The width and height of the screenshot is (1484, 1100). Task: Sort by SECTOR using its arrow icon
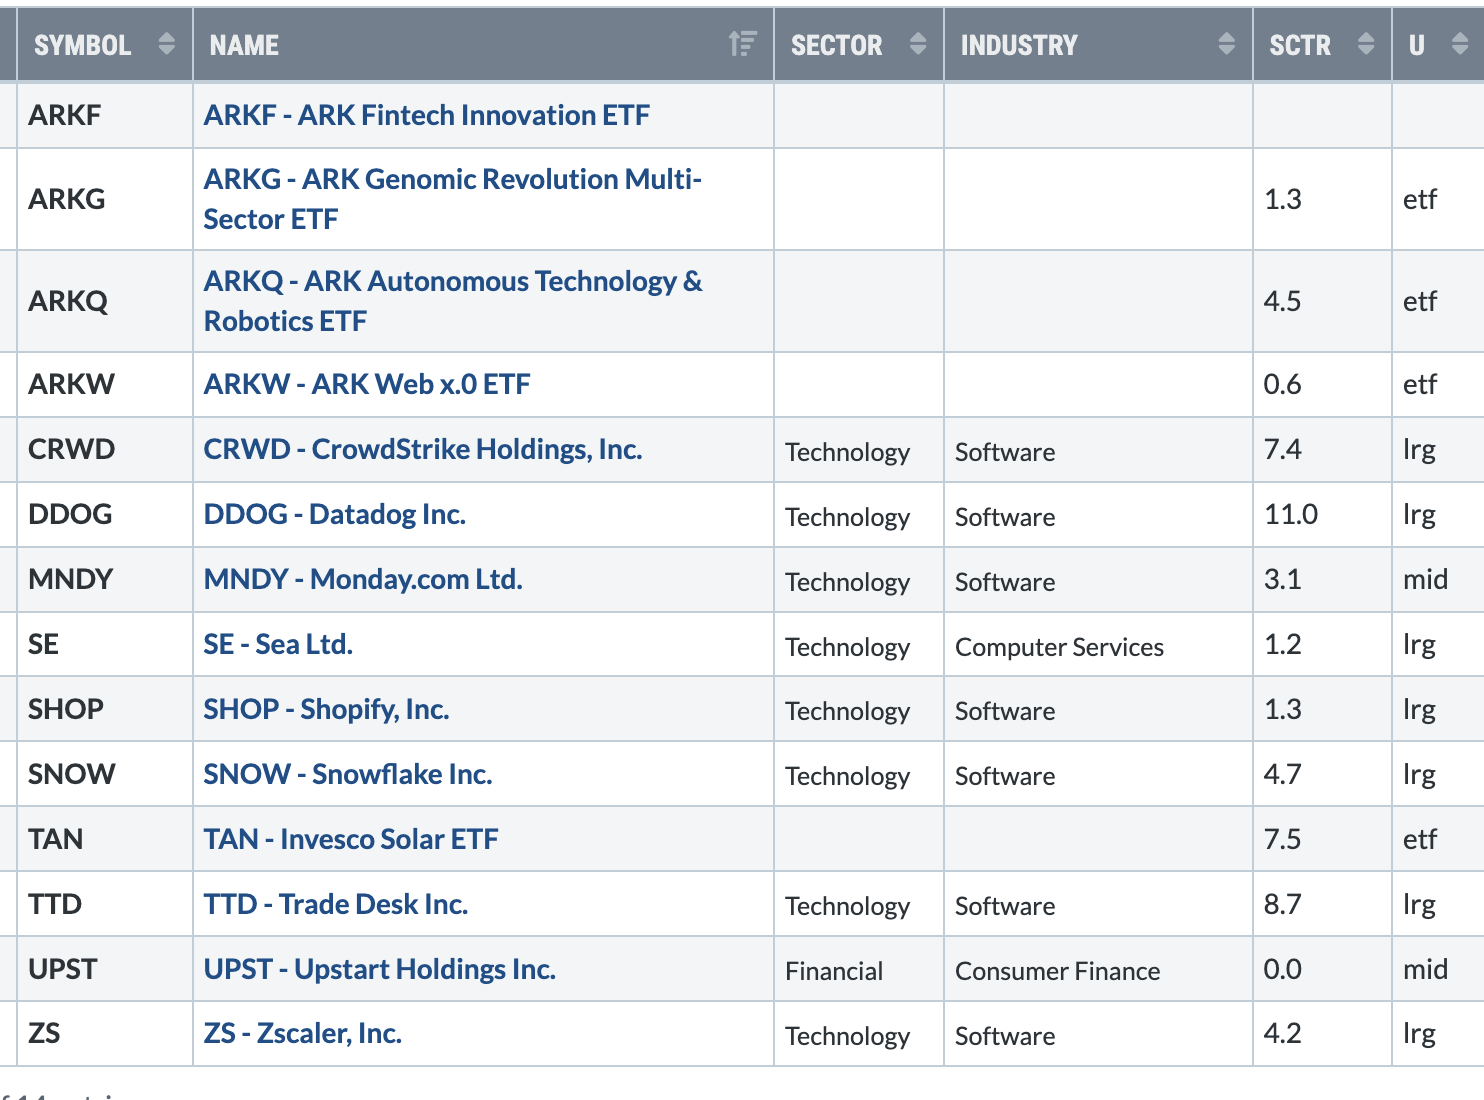(x=918, y=44)
